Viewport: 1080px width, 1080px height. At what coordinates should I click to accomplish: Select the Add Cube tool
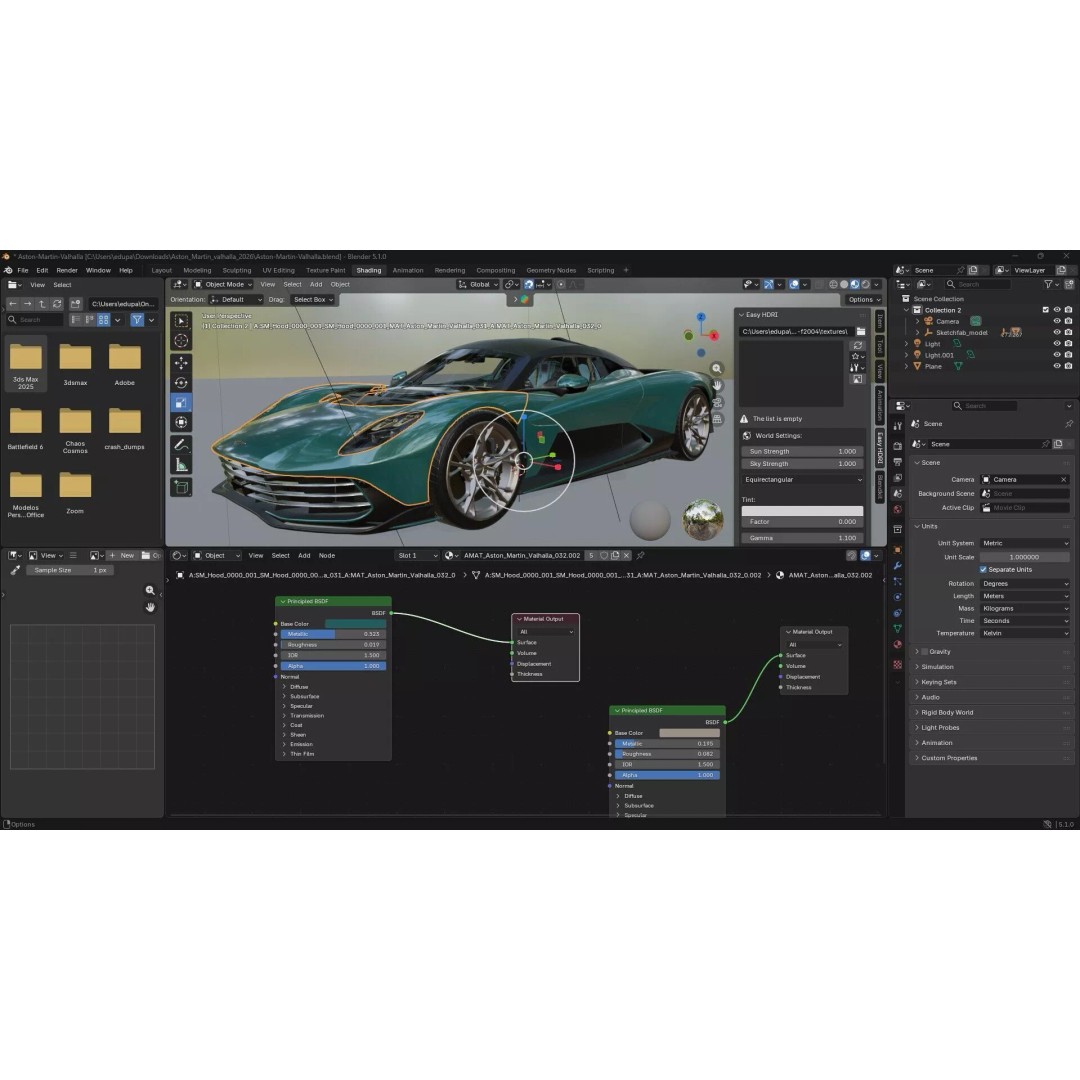[x=181, y=488]
